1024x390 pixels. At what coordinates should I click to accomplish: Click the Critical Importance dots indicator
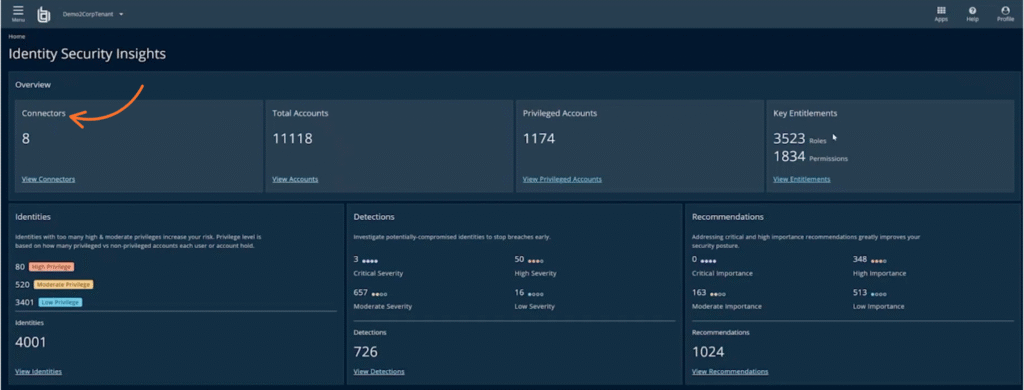coord(709,261)
